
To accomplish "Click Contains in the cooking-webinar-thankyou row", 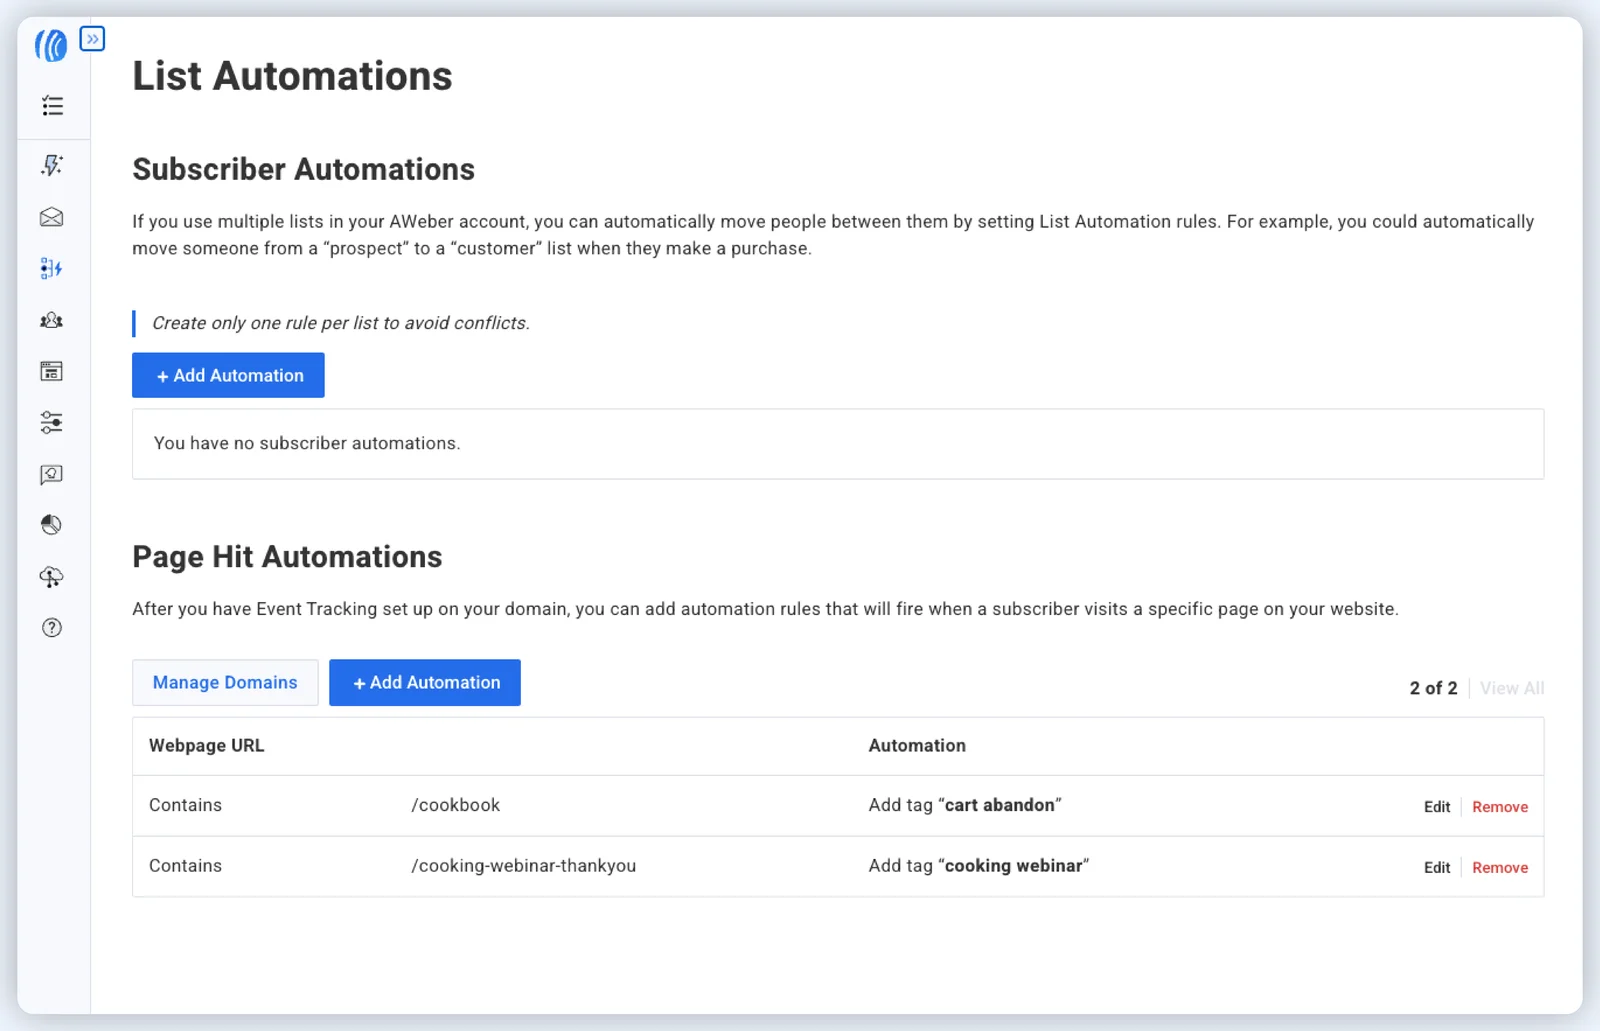I will 186,866.
